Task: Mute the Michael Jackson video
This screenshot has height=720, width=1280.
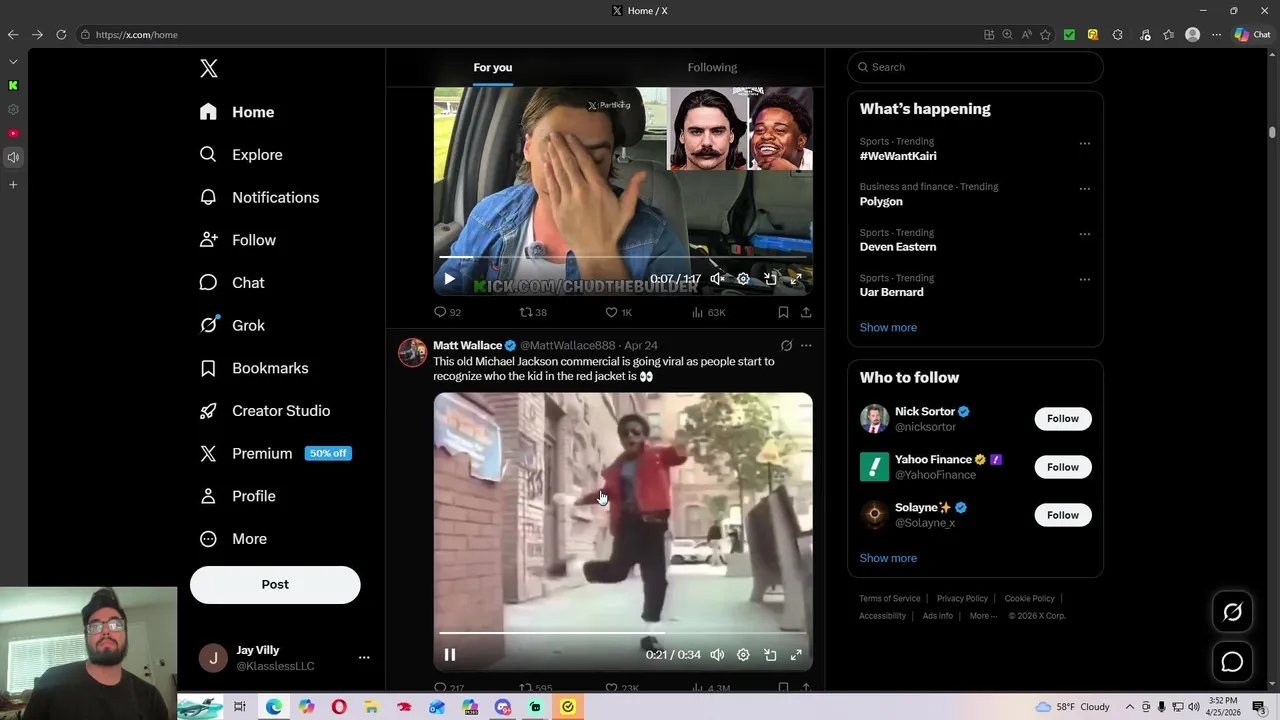Action: pyautogui.click(x=717, y=655)
